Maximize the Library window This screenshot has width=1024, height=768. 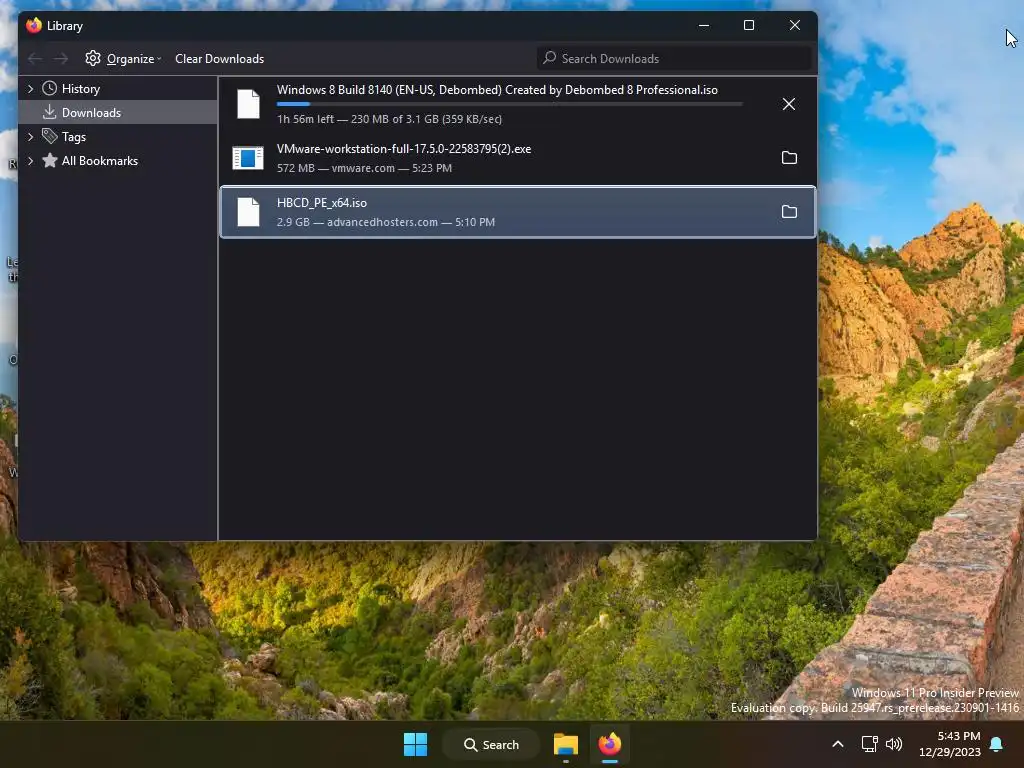[x=749, y=25]
